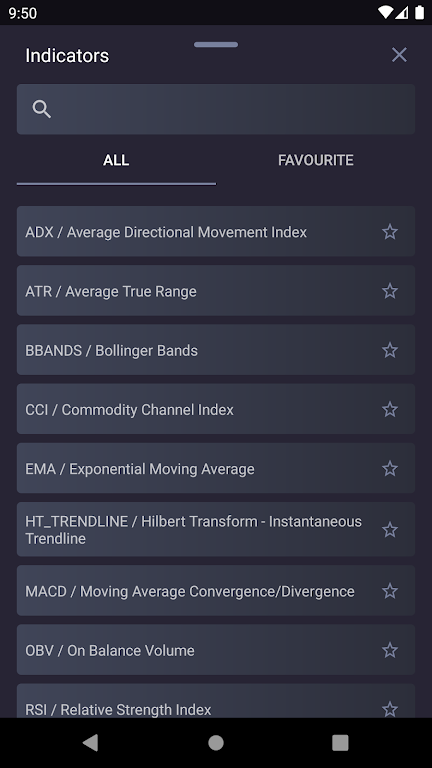Favourite the RSI Relative Strength Index
Image resolution: width=432 pixels, height=768 pixels.
click(x=390, y=709)
